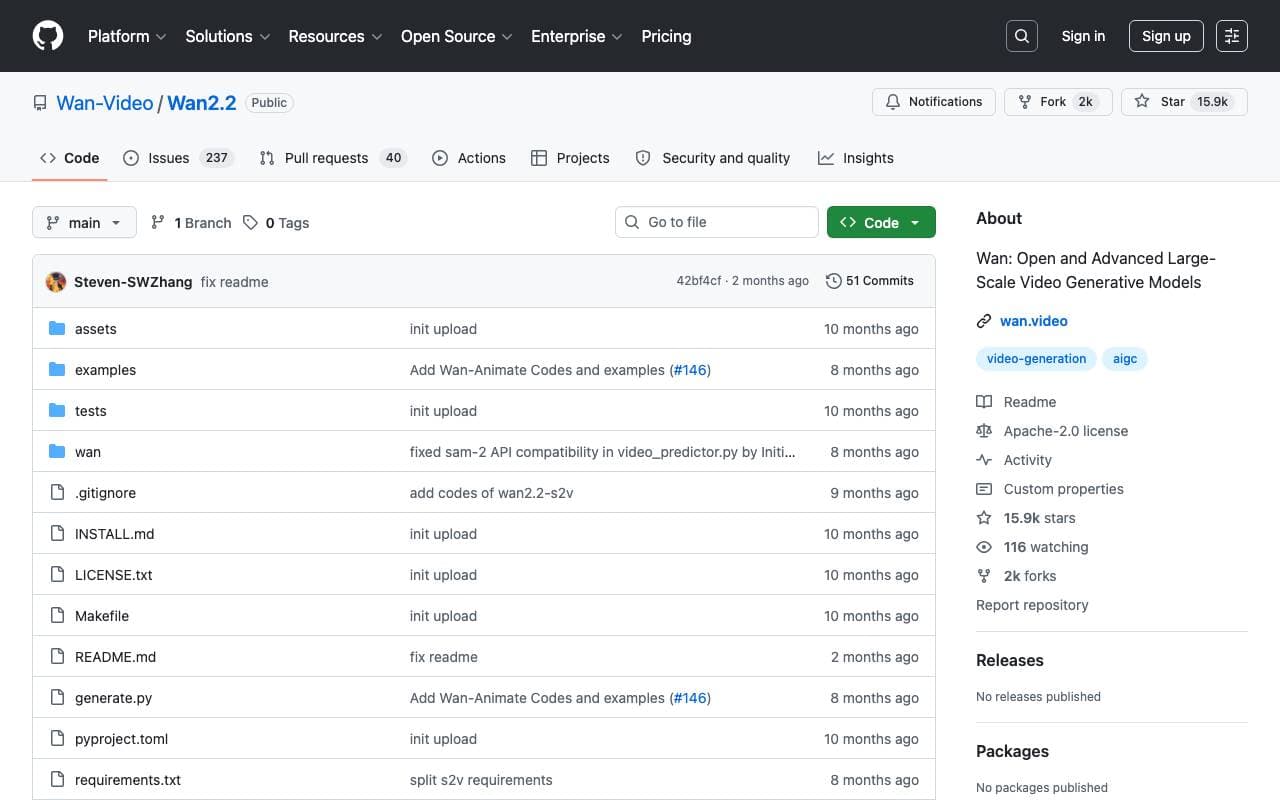This screenshot has width=1280, height=800.
Task: Click the repository icon beside Wan-Video
Action: [40, 103]
